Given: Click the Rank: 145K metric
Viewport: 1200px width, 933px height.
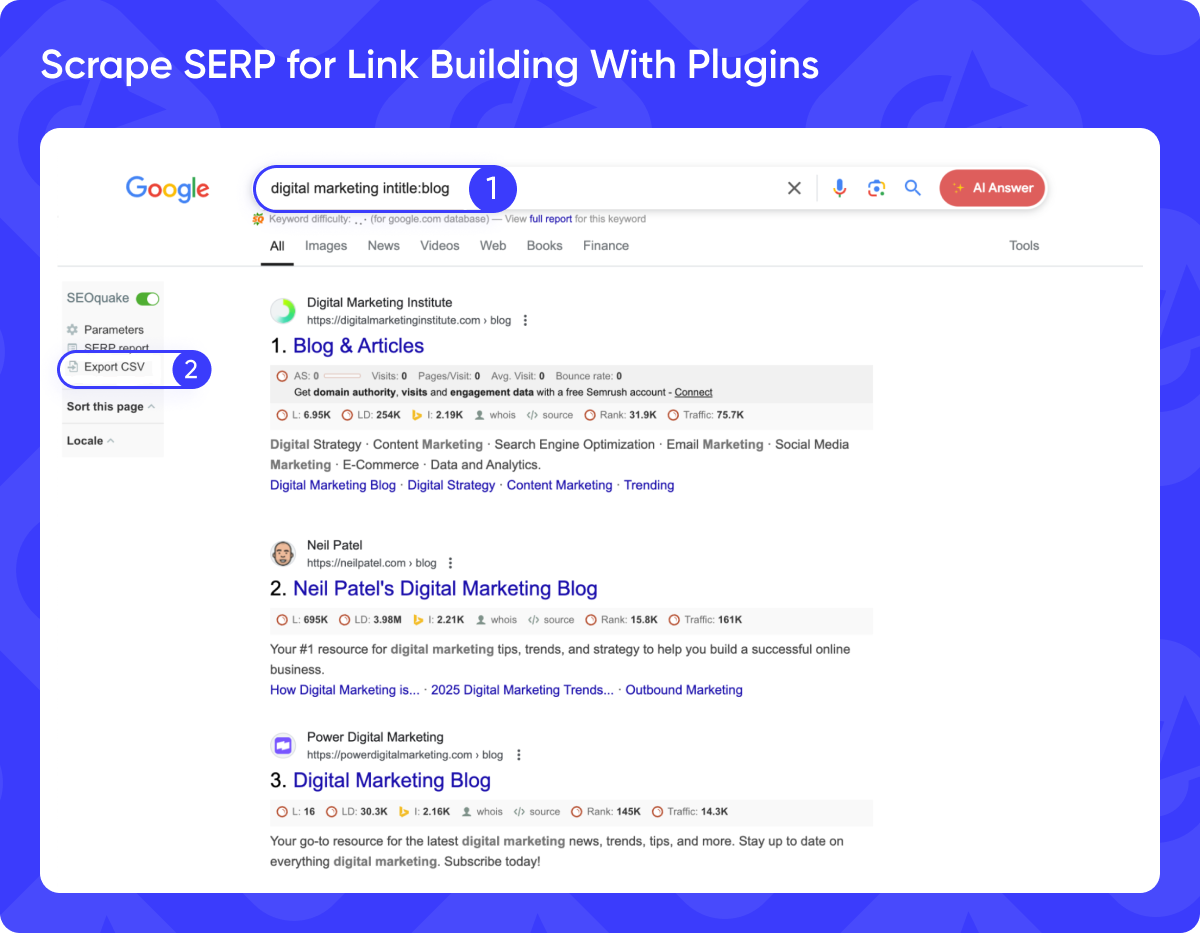Looking at the screenshot, I should pyautogui.click(x=606, y=812).
